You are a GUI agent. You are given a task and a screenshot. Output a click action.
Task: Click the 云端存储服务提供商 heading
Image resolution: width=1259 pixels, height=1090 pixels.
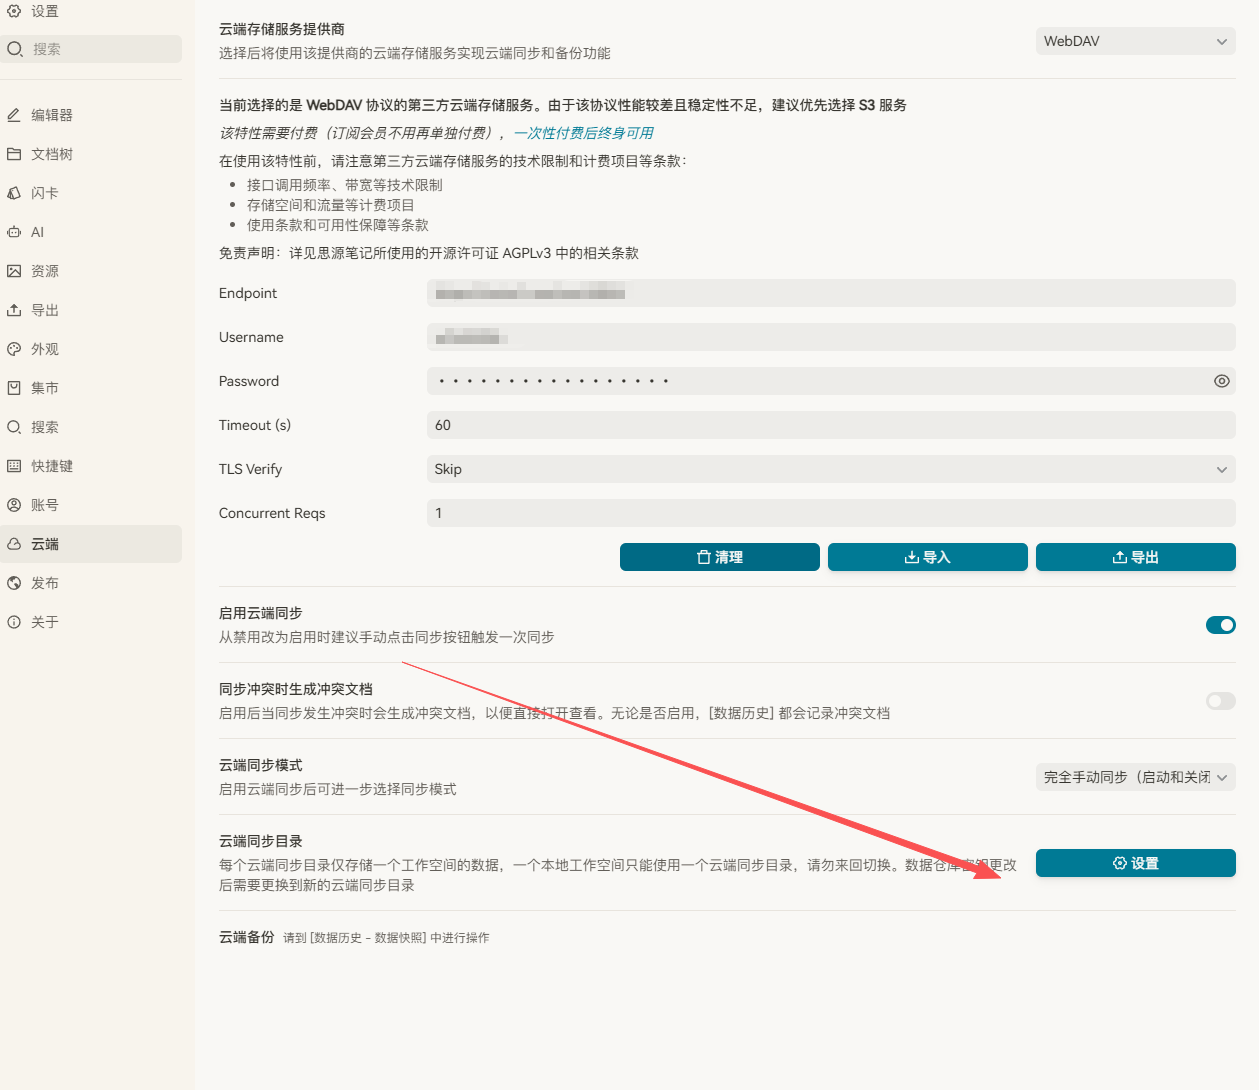click(x=282, y=29)
